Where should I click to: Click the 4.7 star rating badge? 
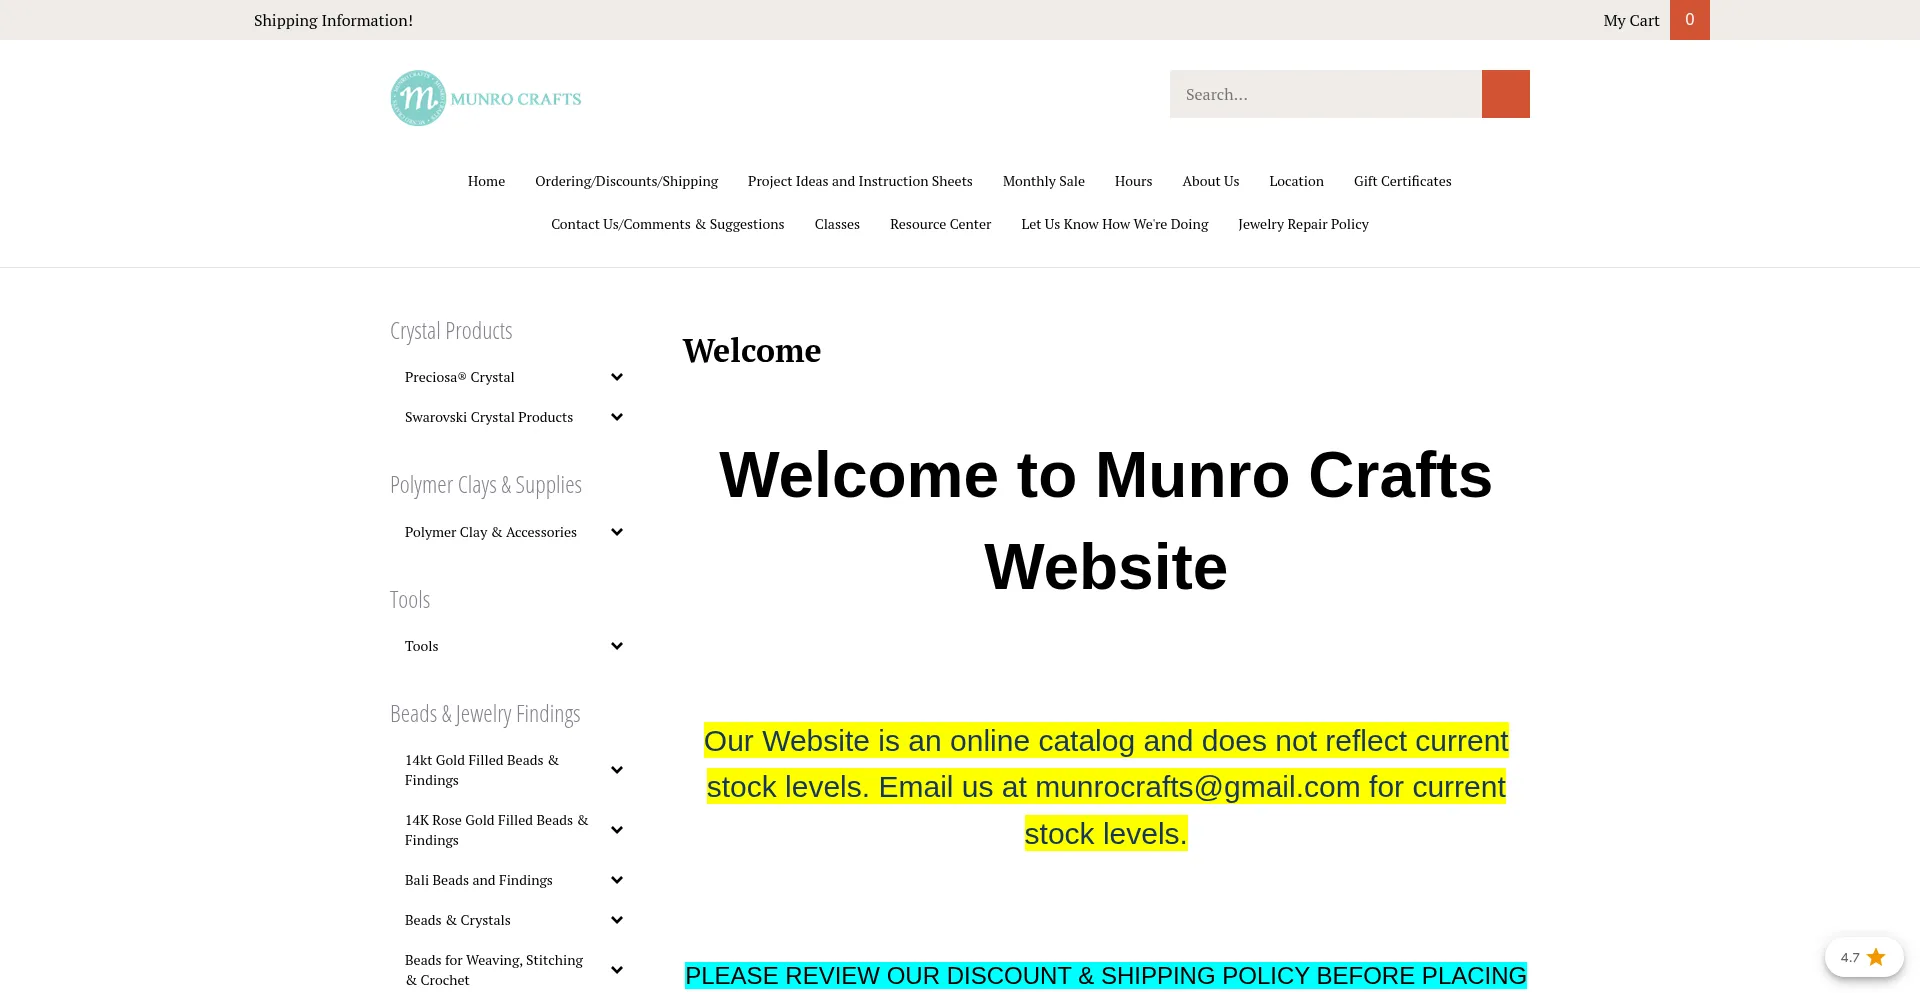(x=1864, y=957)
